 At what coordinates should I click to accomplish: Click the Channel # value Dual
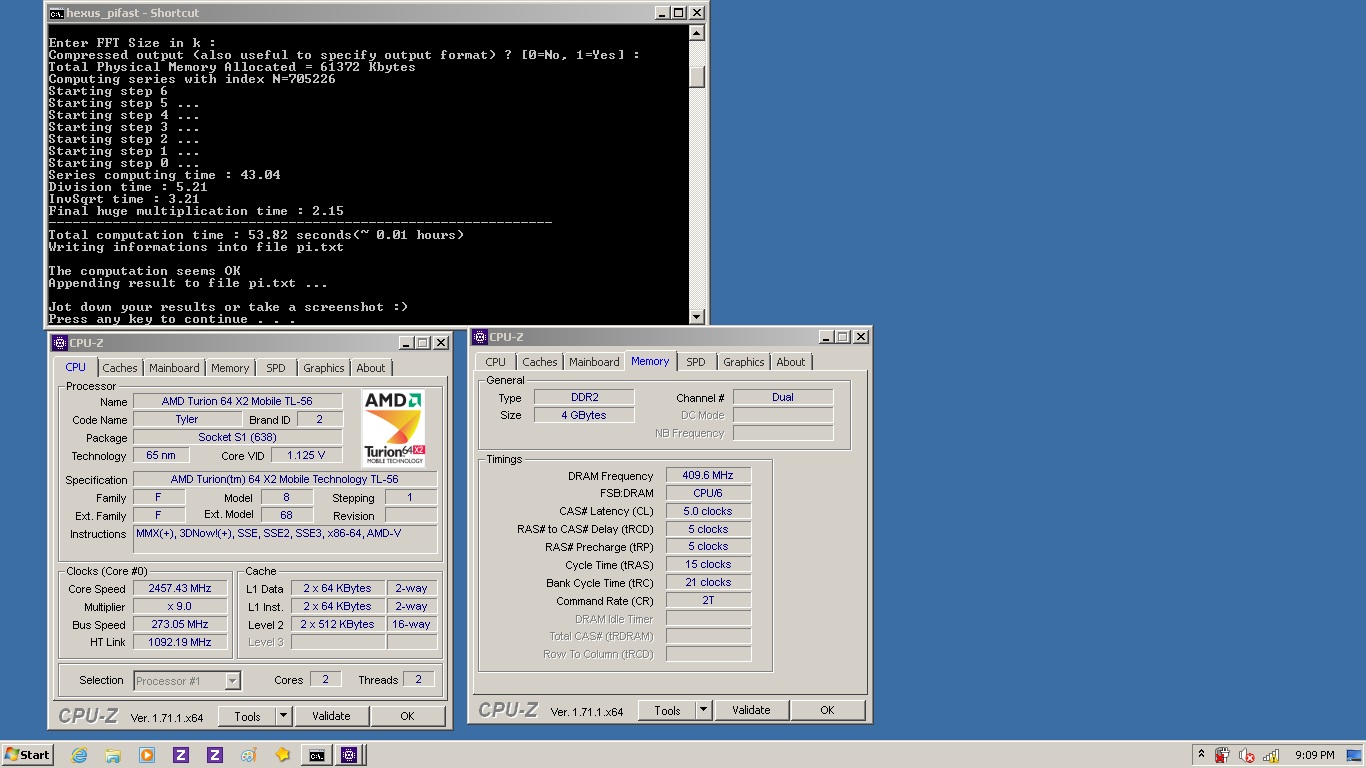click(783, 397)
